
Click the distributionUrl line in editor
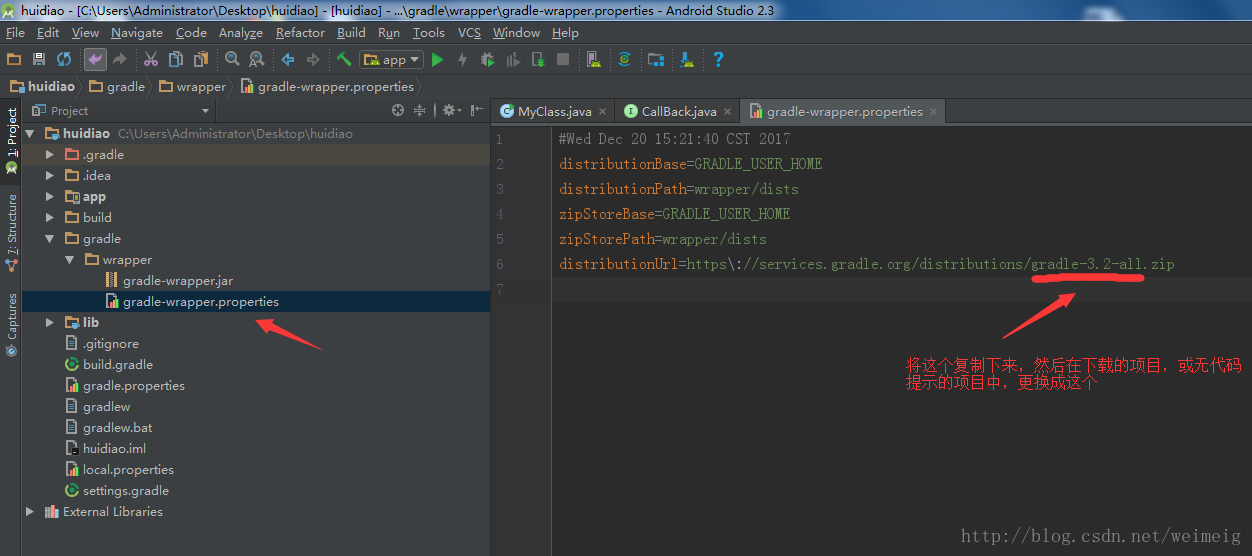866,264
